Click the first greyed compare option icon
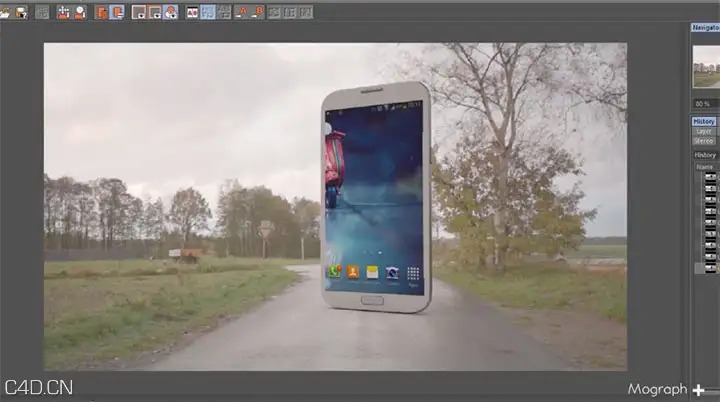The width and height of the screenshot is (720, 402). pyautogui.click(x=274, y=12)
